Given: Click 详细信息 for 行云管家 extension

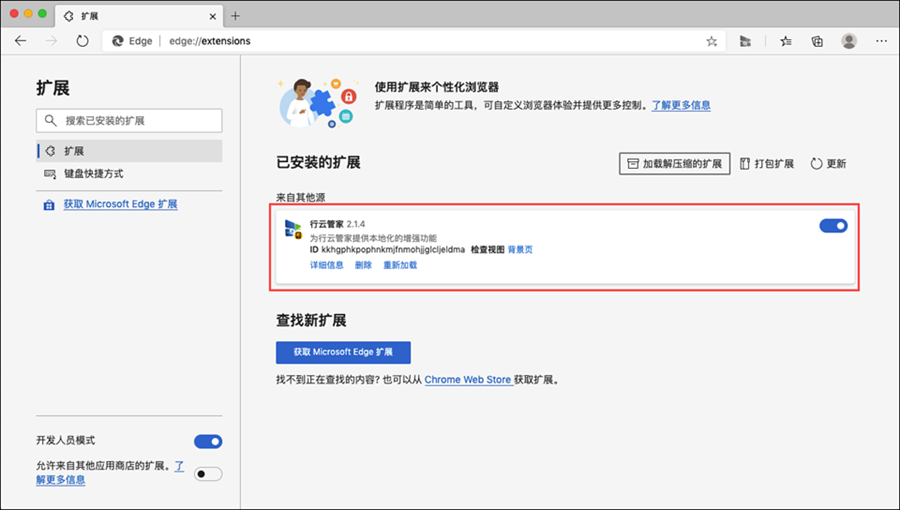Looking at the screenshot, I should [326, 265].
